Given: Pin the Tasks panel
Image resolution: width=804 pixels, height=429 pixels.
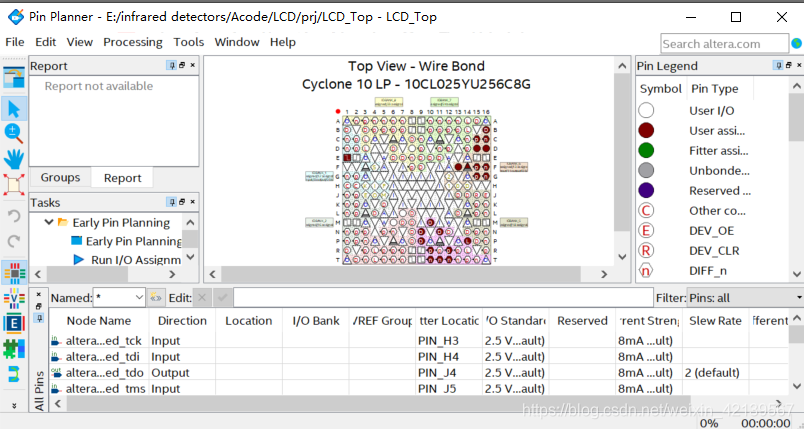Looking at the screenshot, I should (x=172, y=202).
